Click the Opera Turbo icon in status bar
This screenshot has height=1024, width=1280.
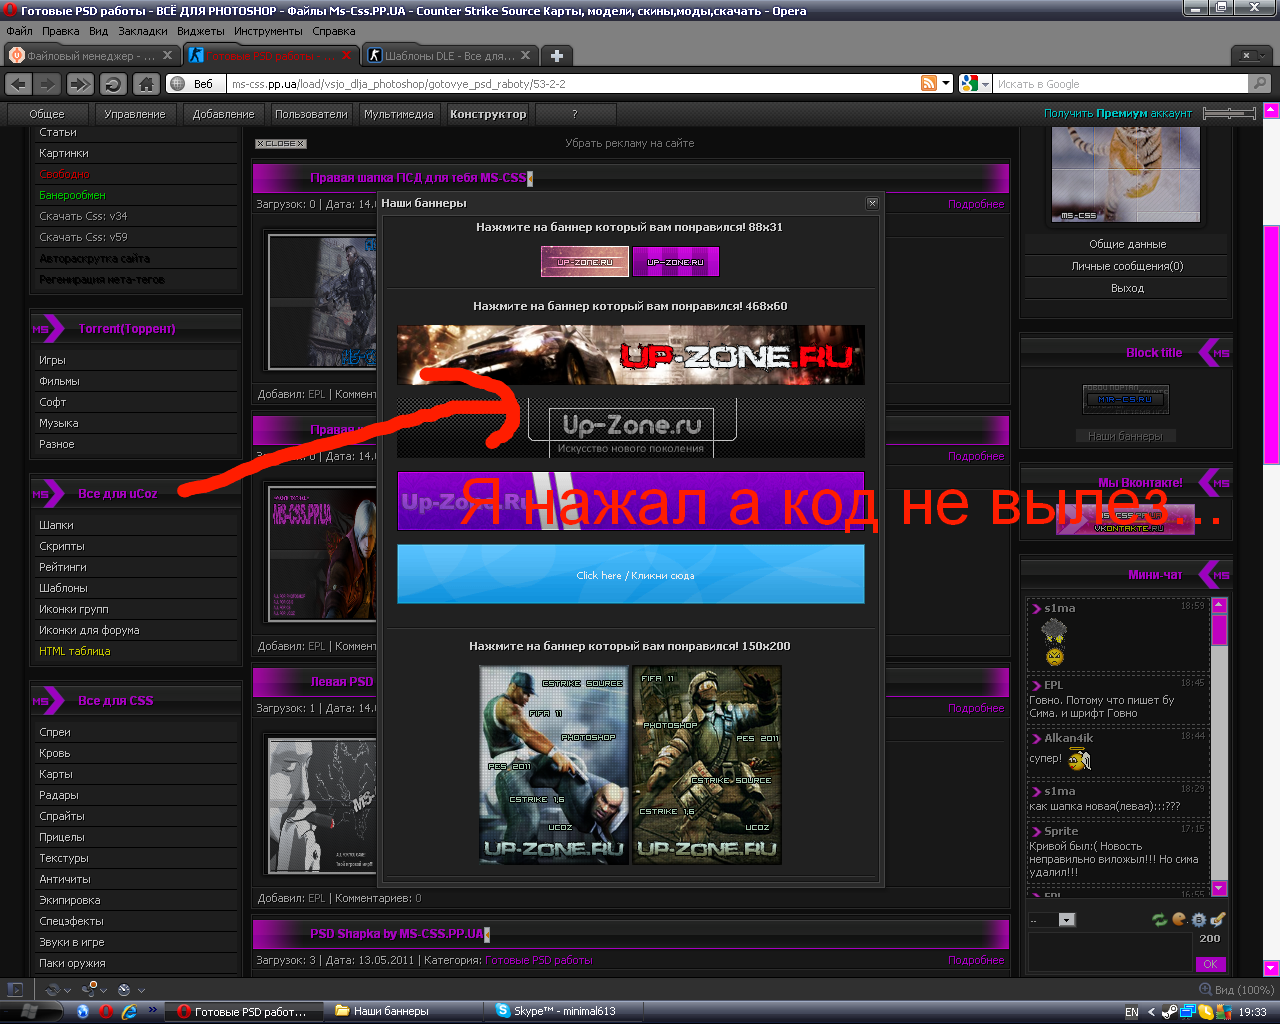(x=124, y=990)
